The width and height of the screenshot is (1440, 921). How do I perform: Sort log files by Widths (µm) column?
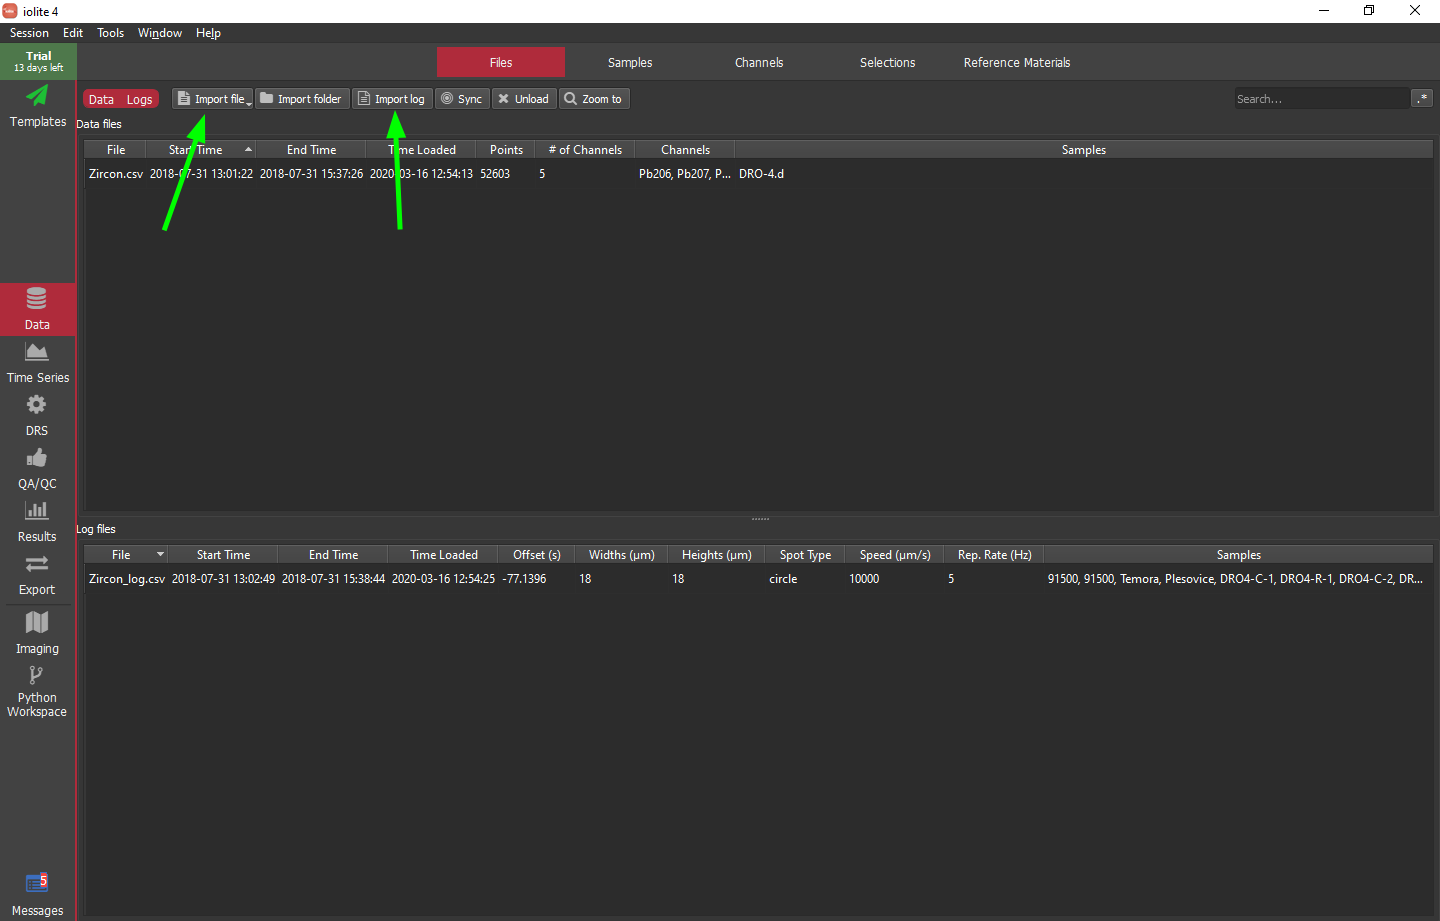click(622, 555)
